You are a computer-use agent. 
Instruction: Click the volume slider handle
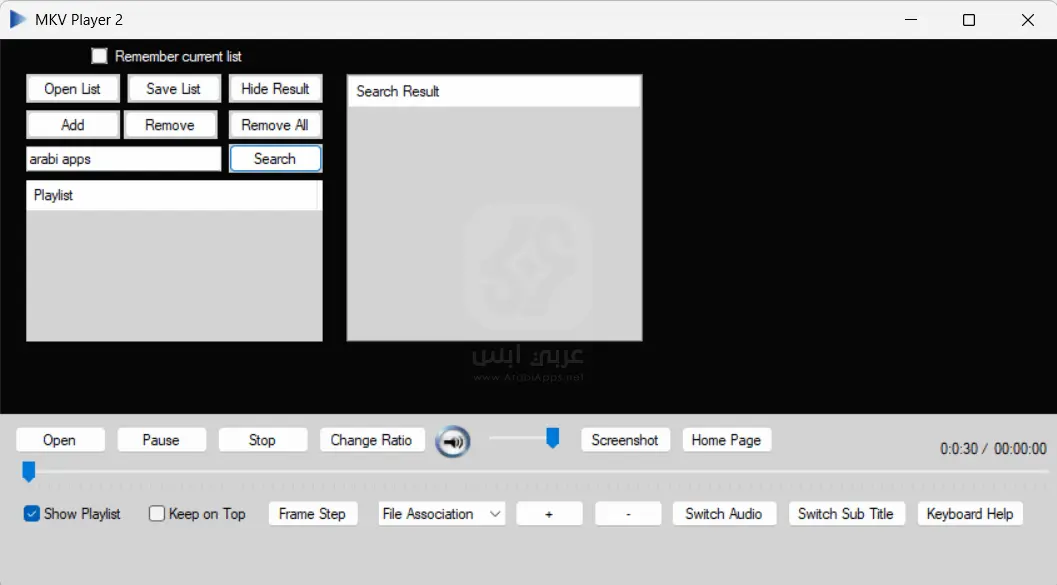(552, 438)
